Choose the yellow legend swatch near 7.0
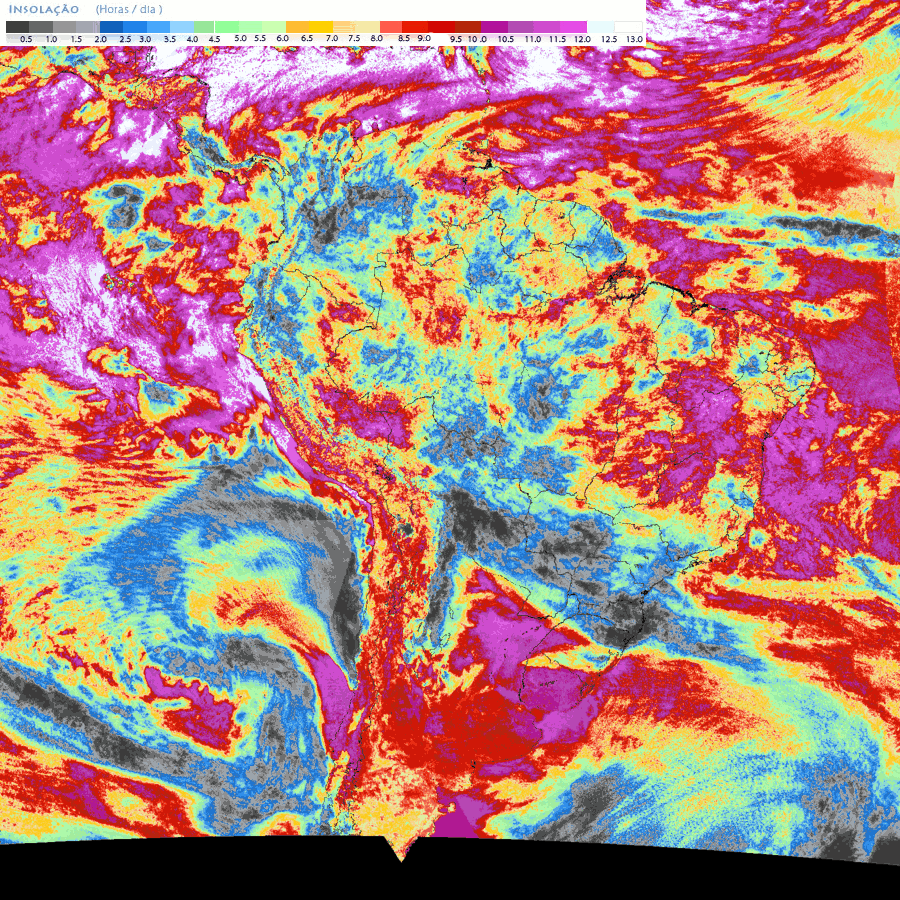This screenshot has height=900, width=900. click(x=321, y=27)
